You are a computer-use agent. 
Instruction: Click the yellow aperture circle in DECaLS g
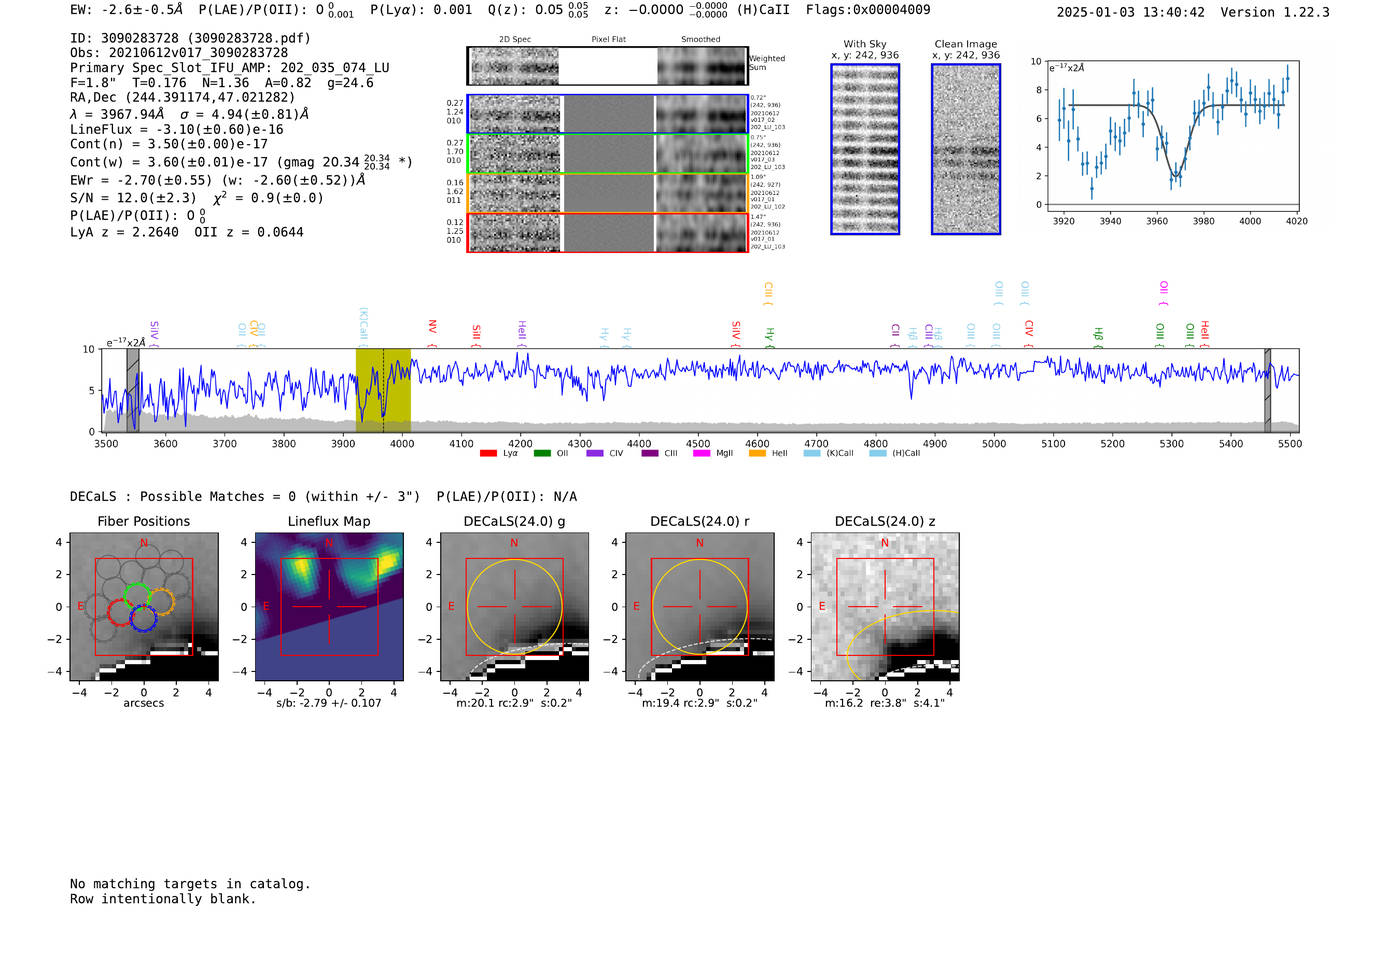tap(515, 607)
